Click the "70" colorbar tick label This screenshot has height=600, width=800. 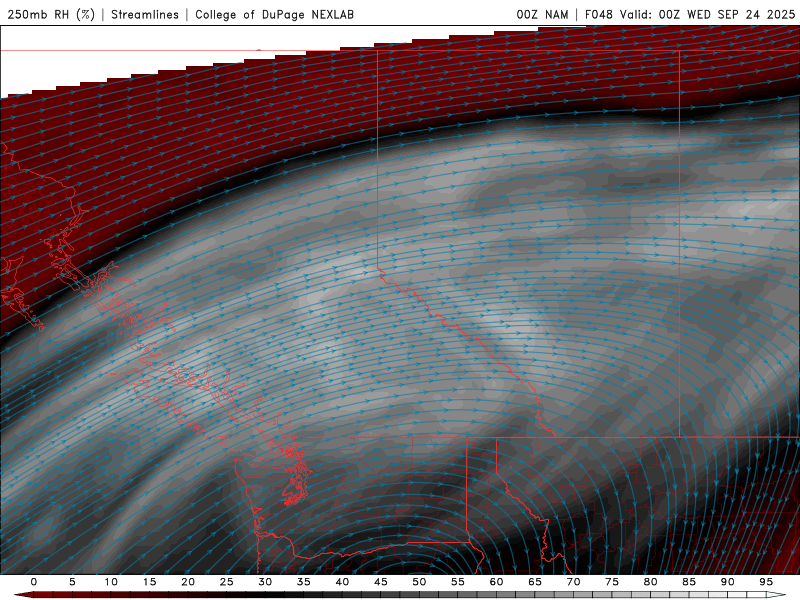point(573,582)
